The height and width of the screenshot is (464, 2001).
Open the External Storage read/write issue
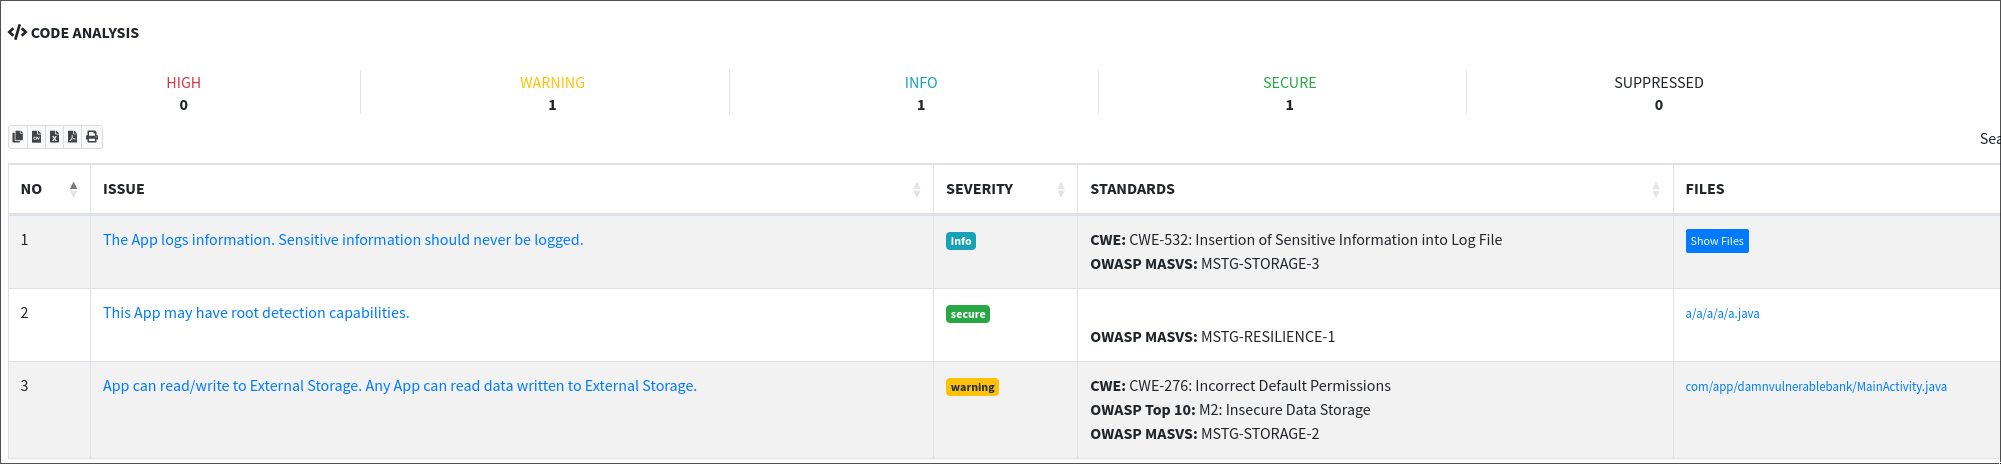400,386
